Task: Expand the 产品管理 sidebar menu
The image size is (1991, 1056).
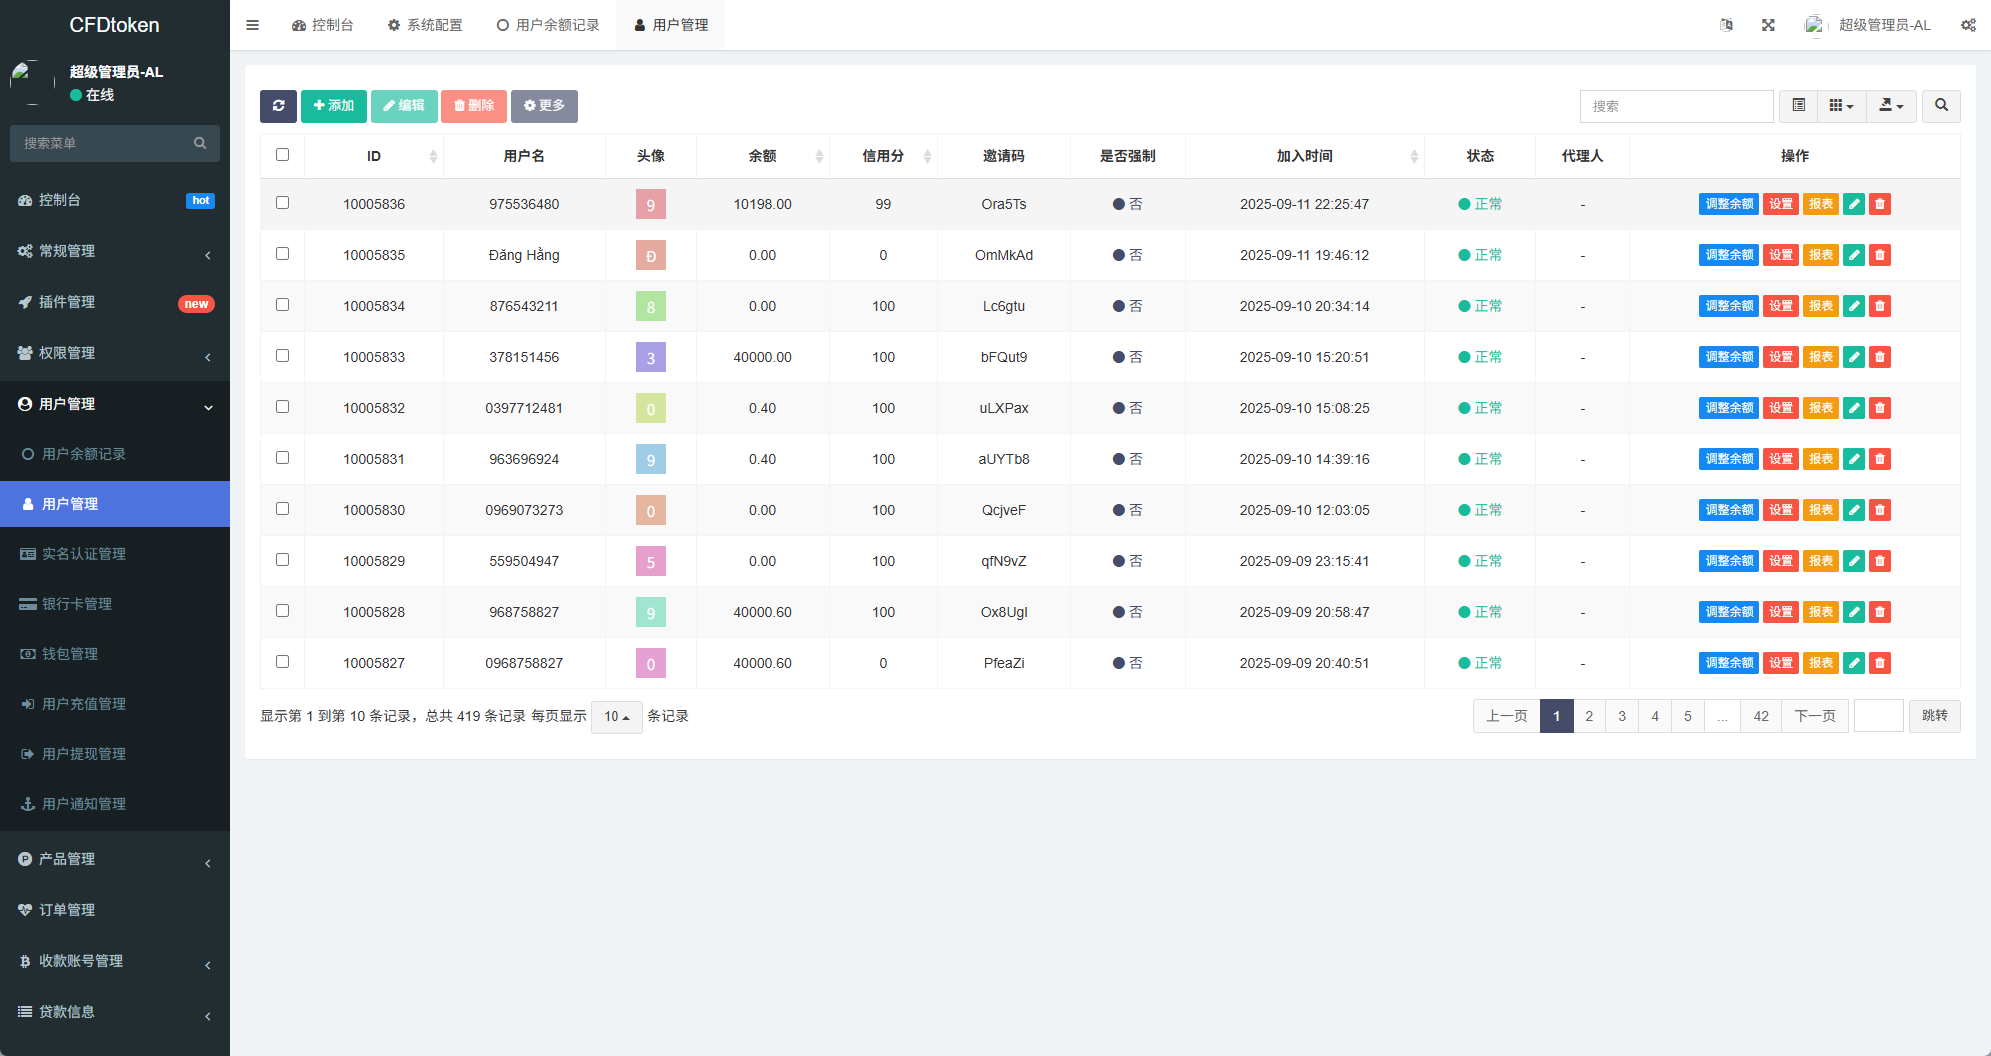Action: pyautogui.click(x=115, y=859)
